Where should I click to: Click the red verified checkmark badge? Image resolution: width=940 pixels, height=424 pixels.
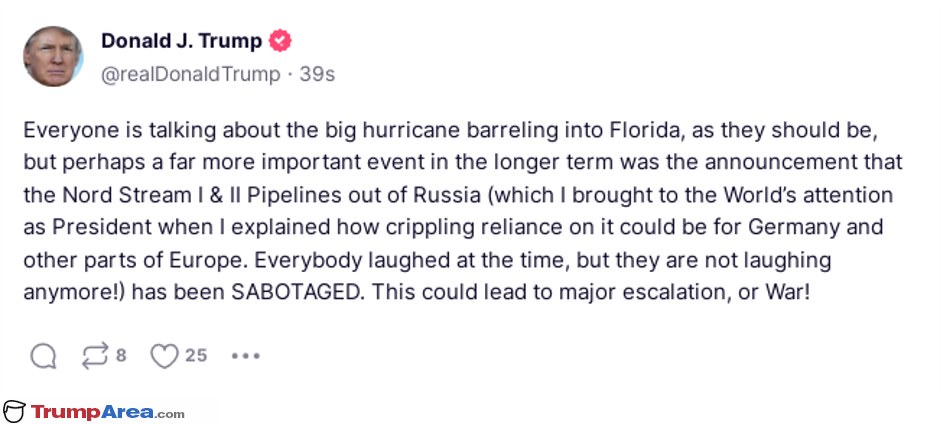(x=280, y=41)
